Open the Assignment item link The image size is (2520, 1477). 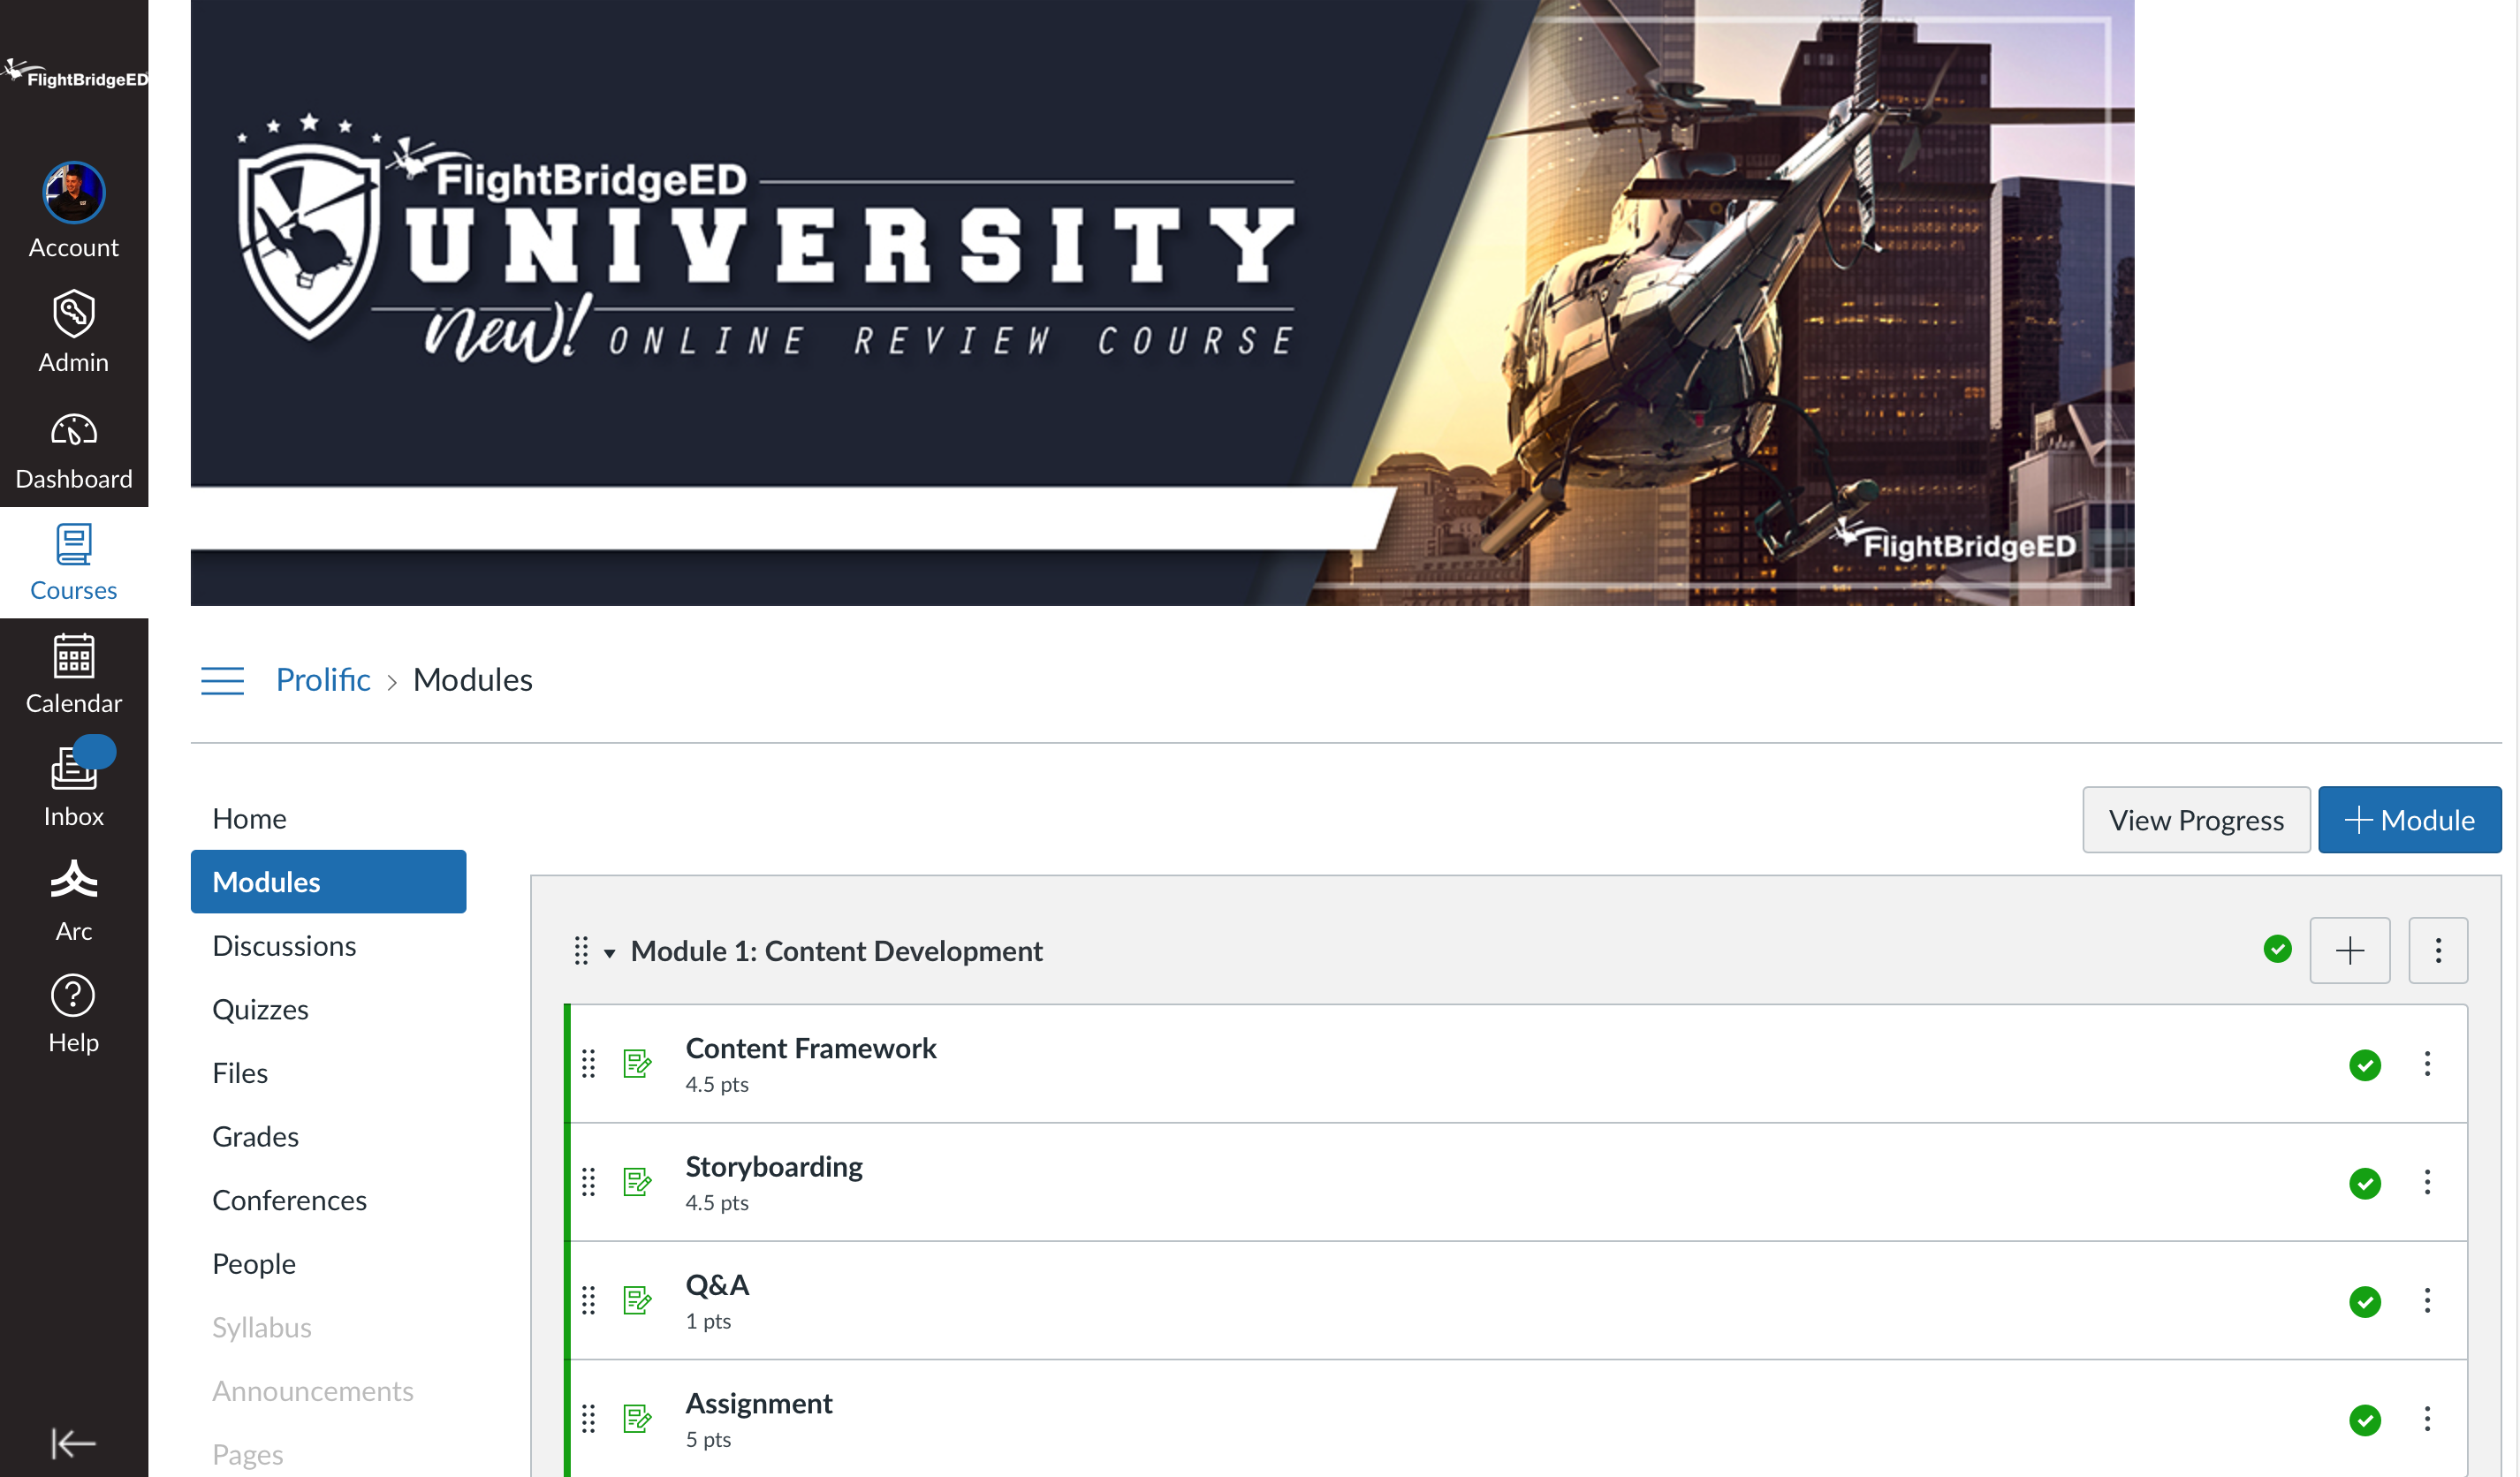coord(759,1403)
